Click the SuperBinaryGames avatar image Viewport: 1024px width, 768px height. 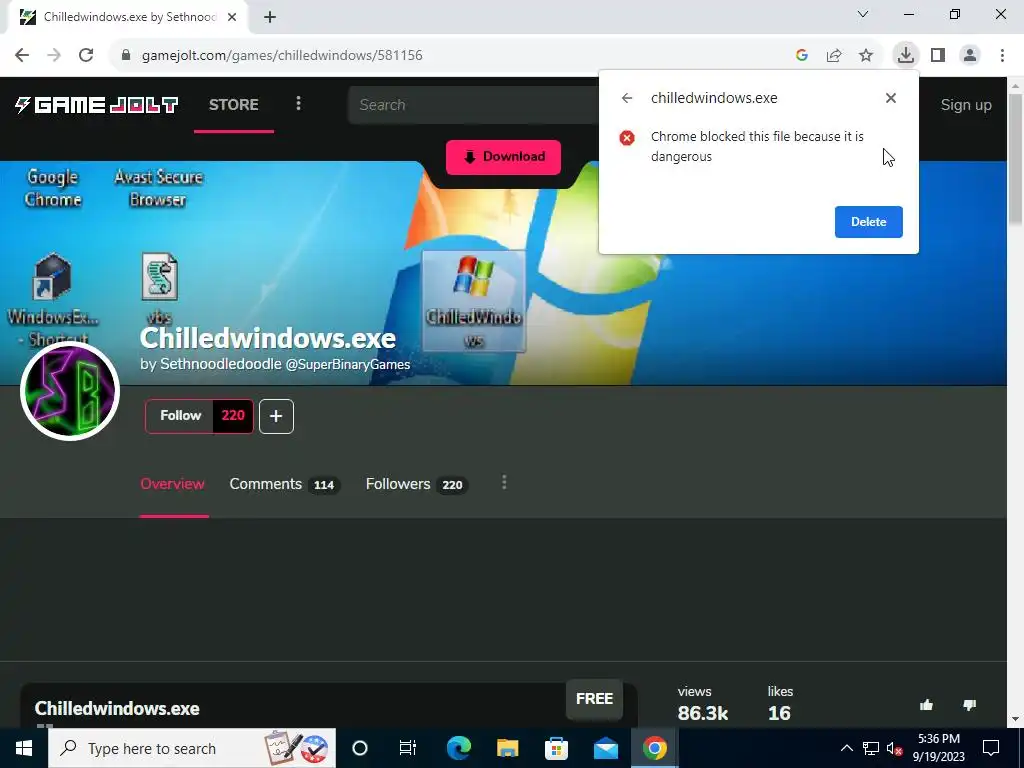(x=70, y=391)
